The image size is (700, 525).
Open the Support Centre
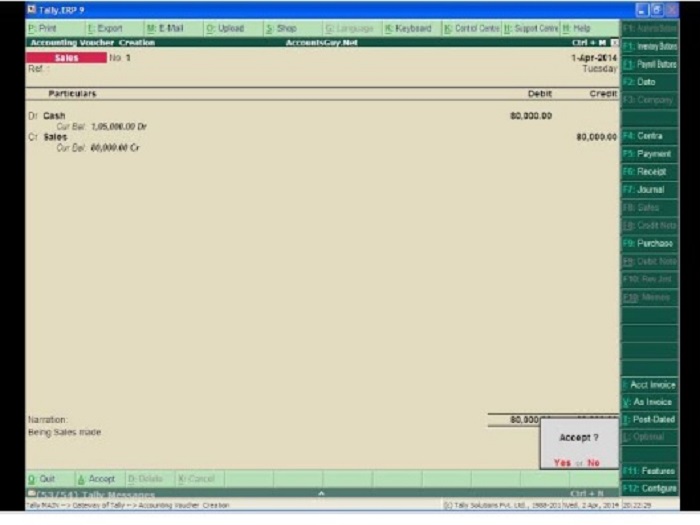531,29
